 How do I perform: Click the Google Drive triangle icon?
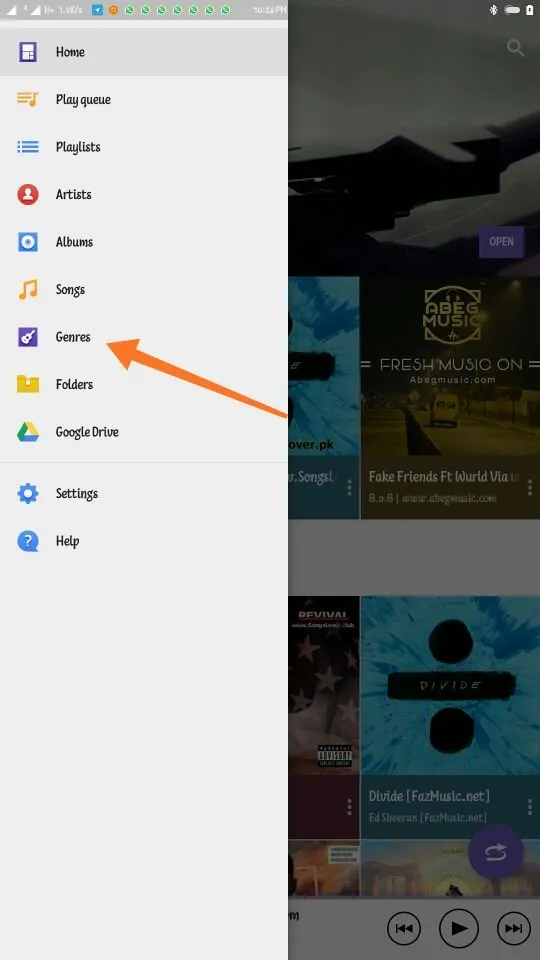click(x=28, y=432)
